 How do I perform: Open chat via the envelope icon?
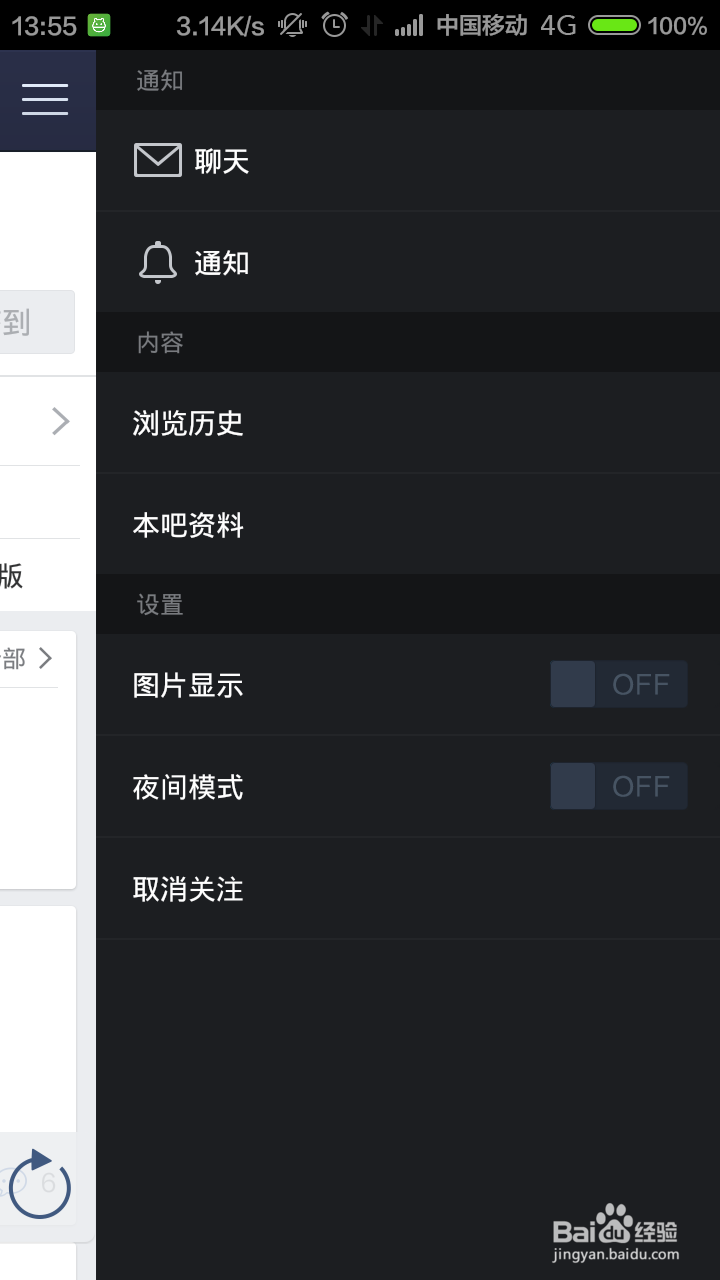(x=158, y=161)
